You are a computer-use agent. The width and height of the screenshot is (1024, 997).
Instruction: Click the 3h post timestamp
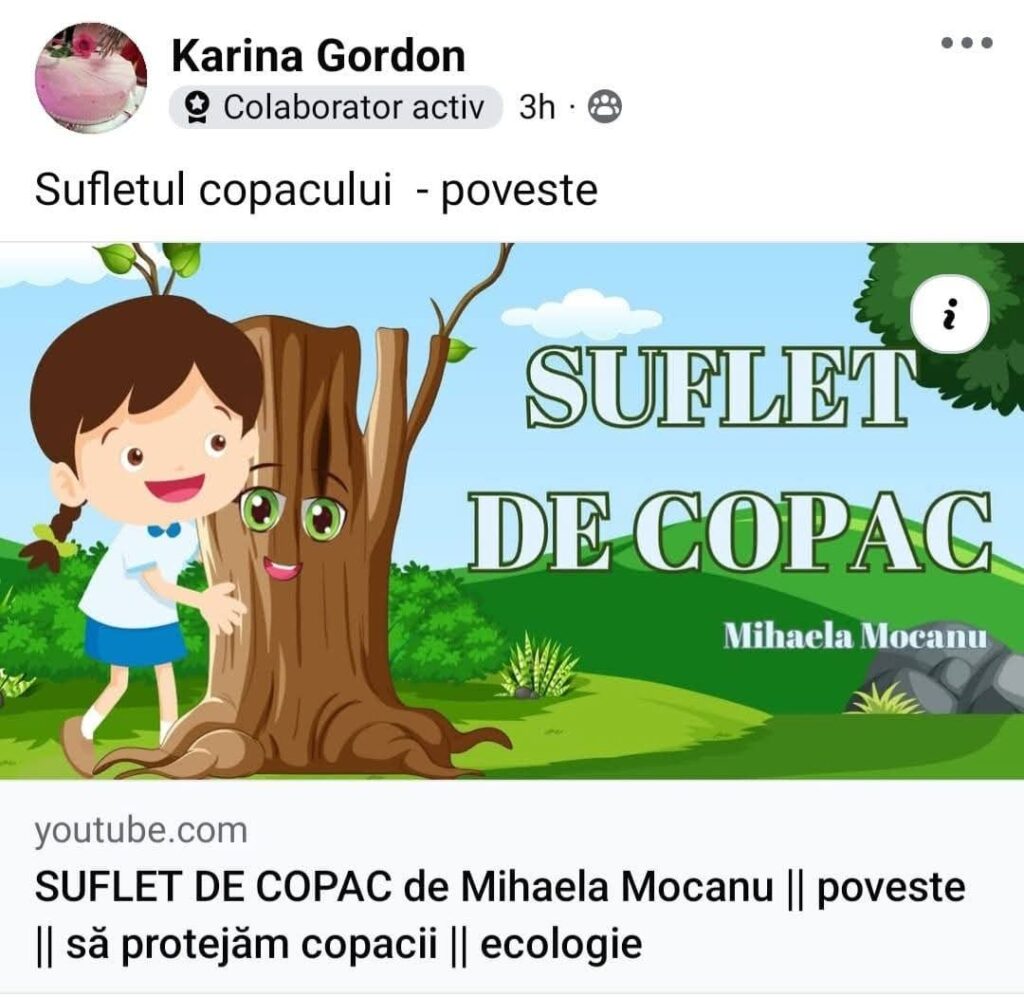[537, 107]
